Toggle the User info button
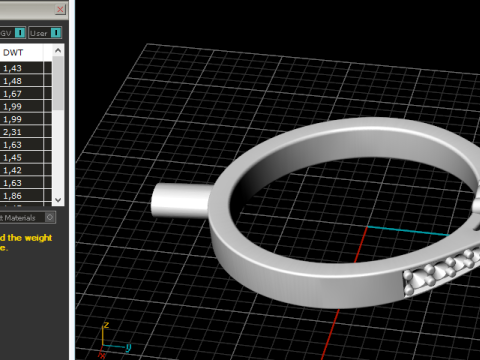The image size is (480, 360). pyautogui.click(x=56, y=33)
